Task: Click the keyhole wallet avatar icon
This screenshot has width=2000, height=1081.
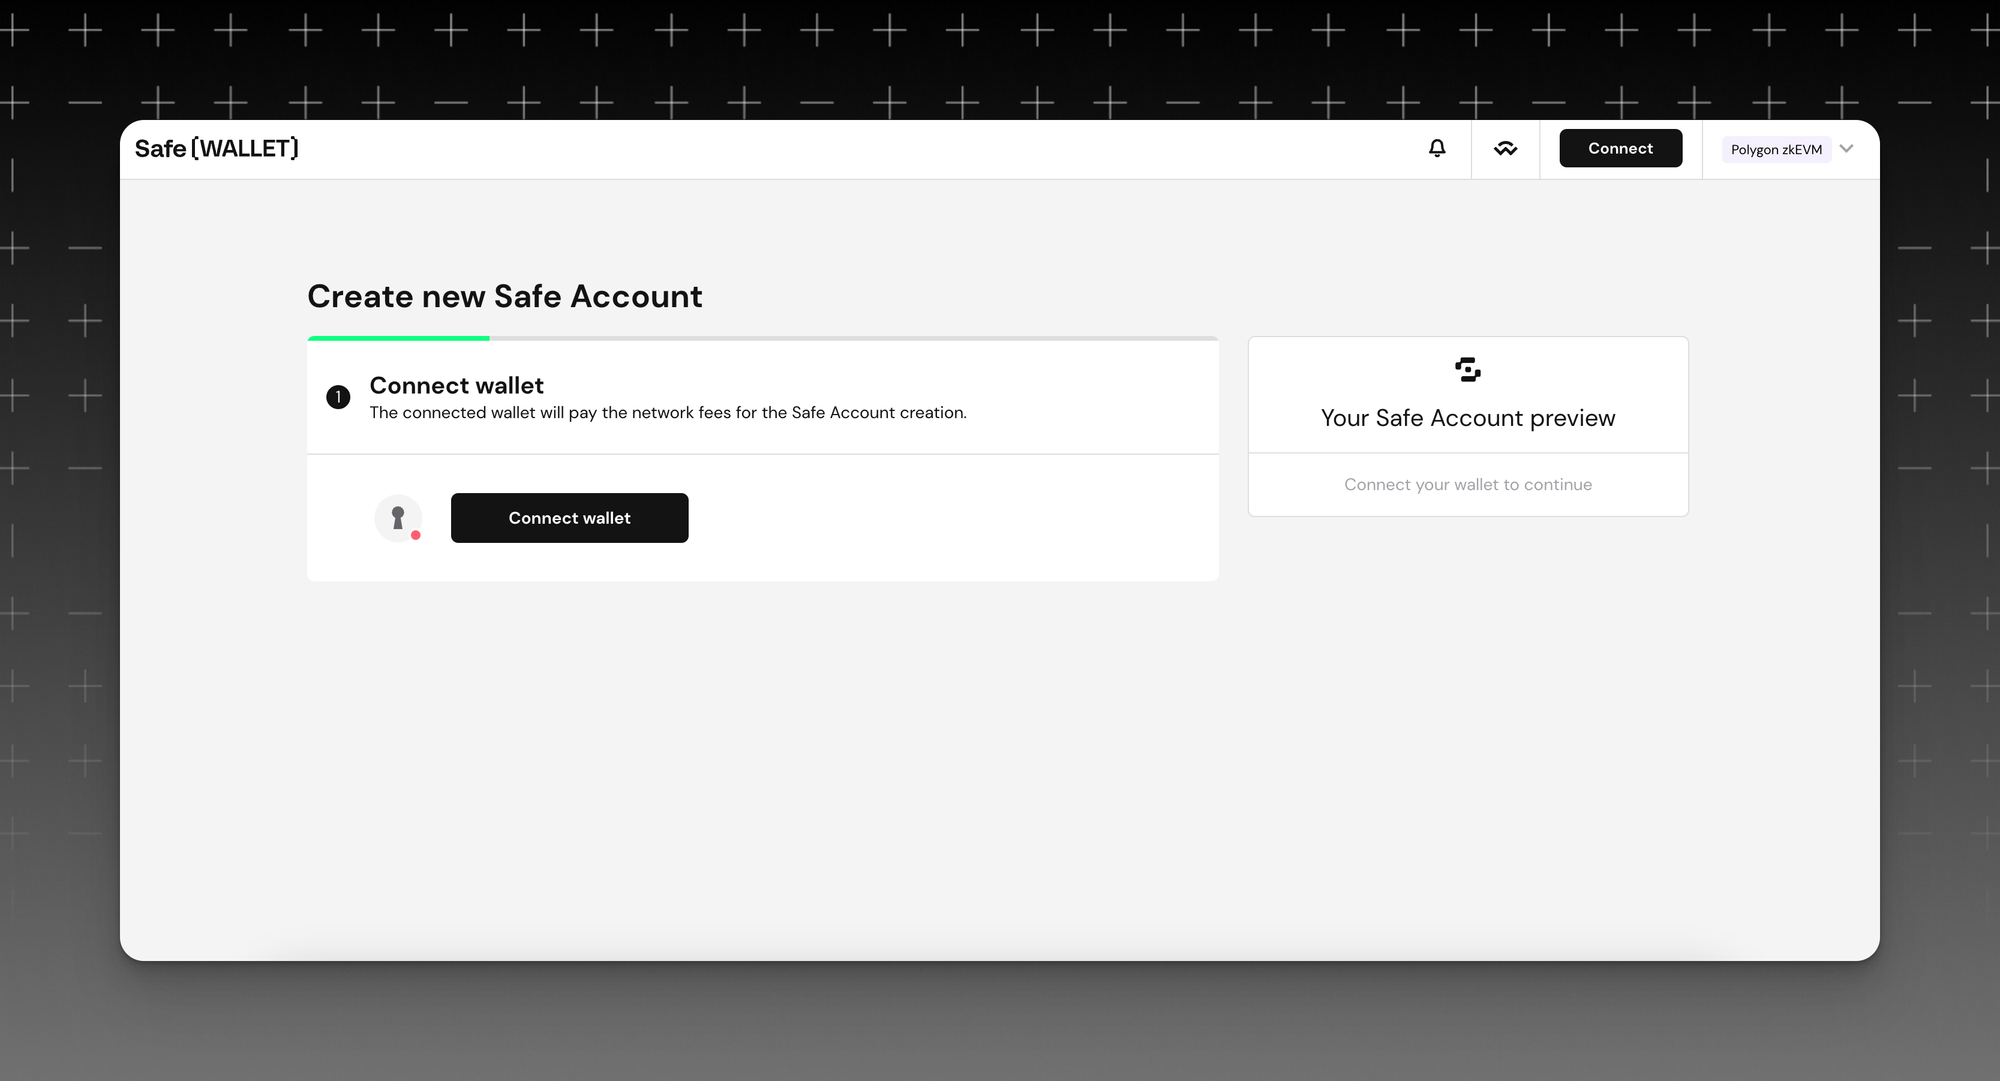Action: coord(397,517)
